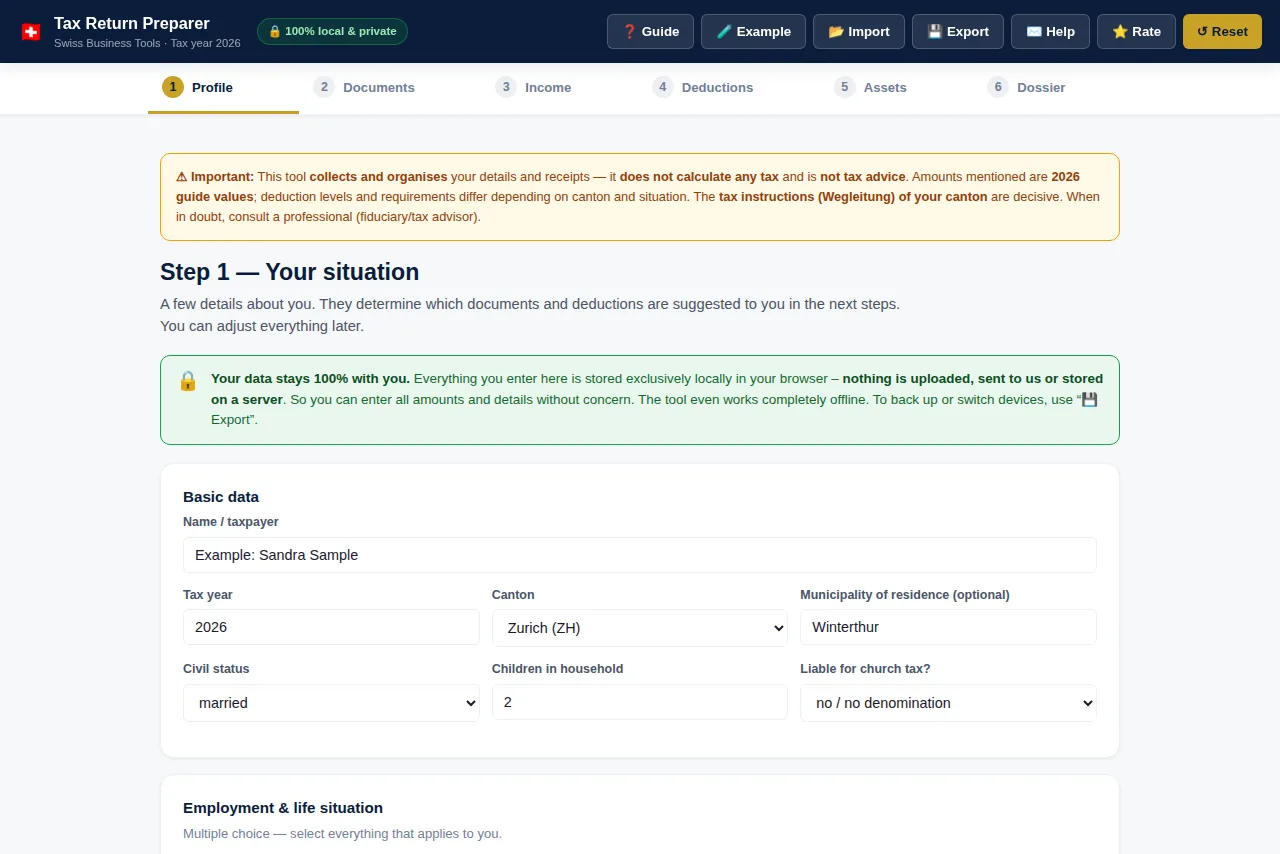Viewport: 1280px width, 854px height.
Task: Click the 100% local & private badge
Action: click(332, 31)
